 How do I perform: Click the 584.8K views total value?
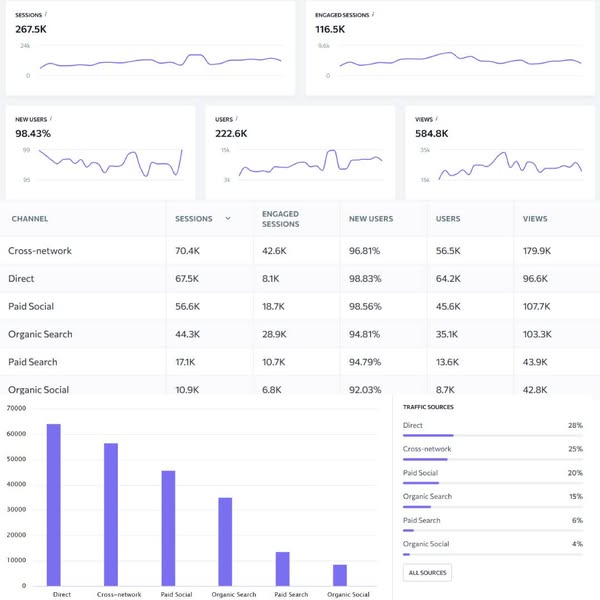tap(432, 134)
